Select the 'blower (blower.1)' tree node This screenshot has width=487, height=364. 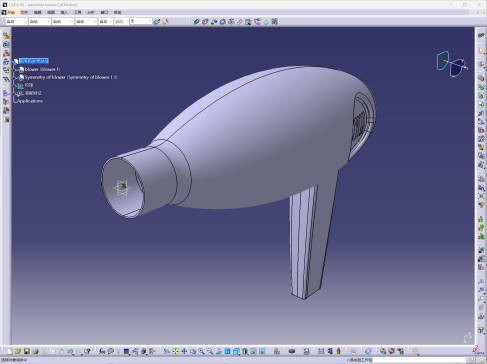[x=42, y=69]
